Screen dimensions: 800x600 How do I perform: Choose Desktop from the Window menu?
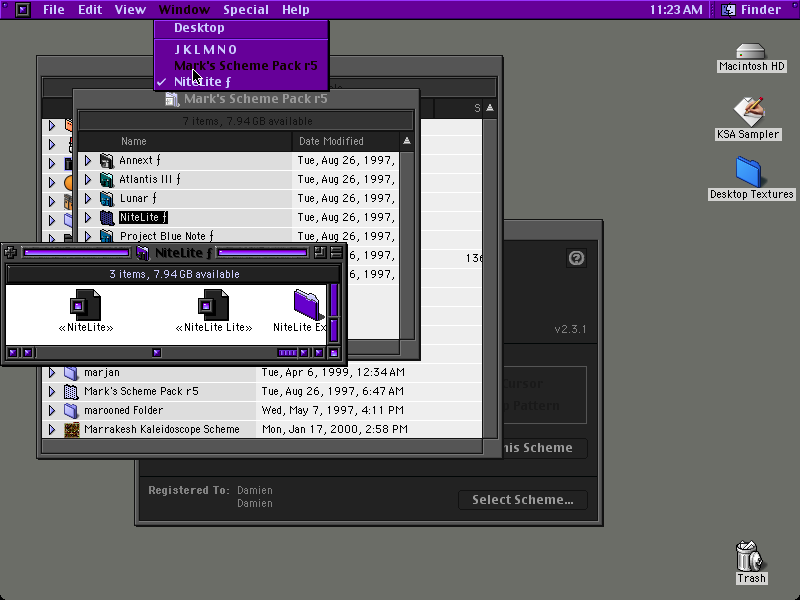(x=241, y=28)
